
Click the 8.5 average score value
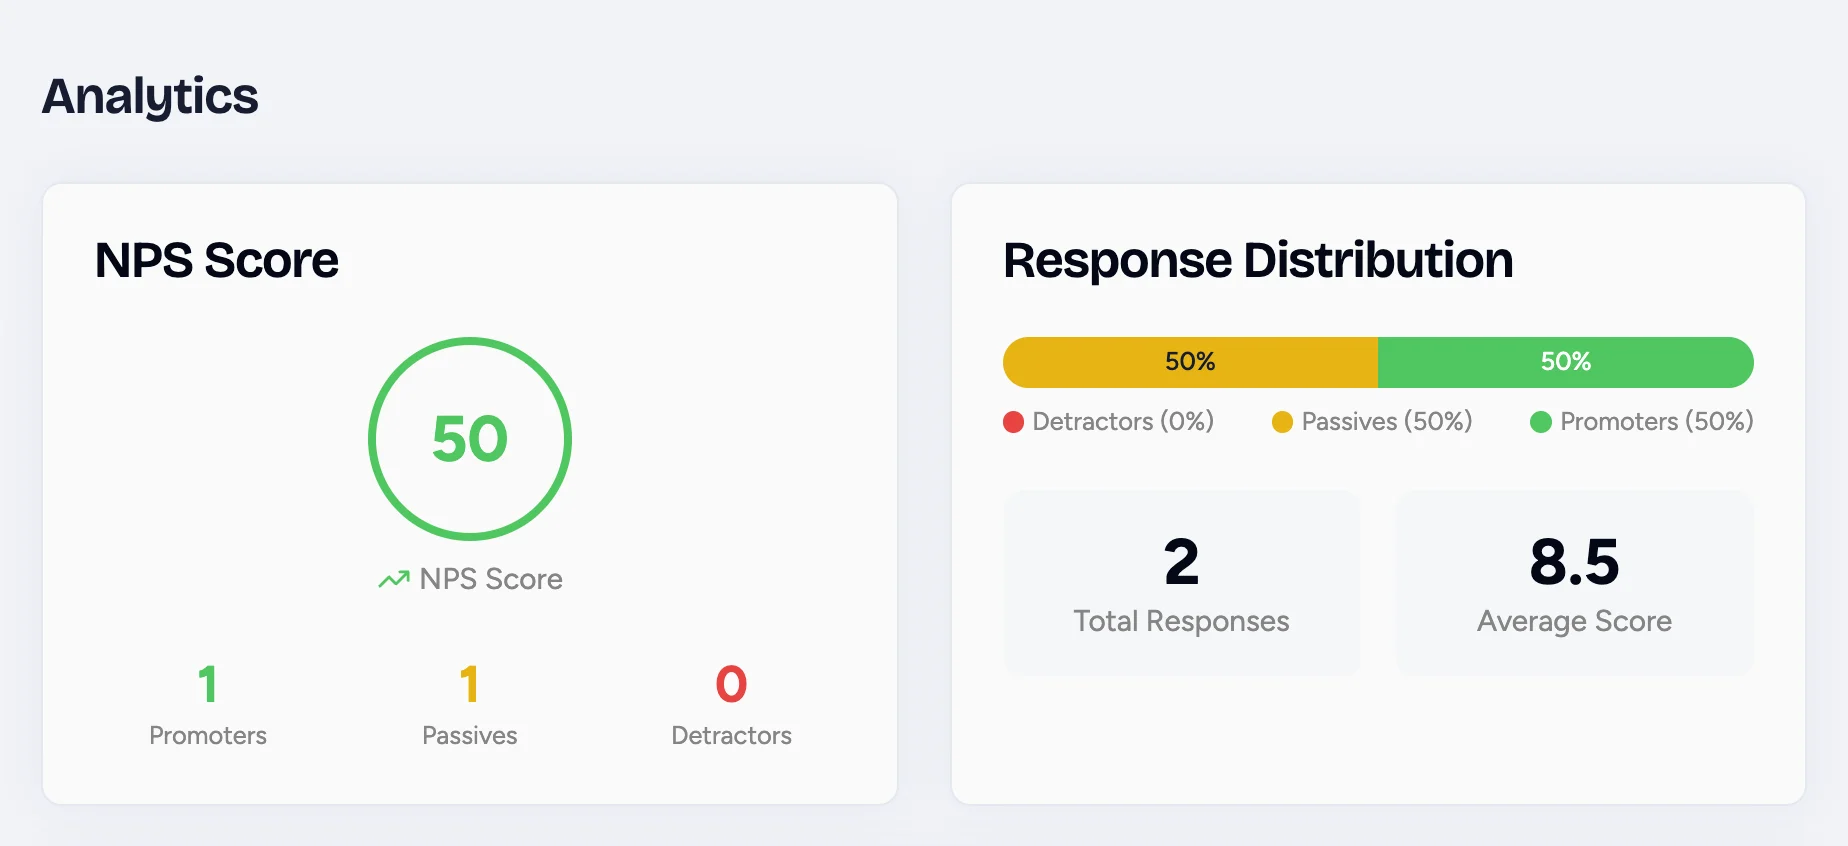[1575, 562]
